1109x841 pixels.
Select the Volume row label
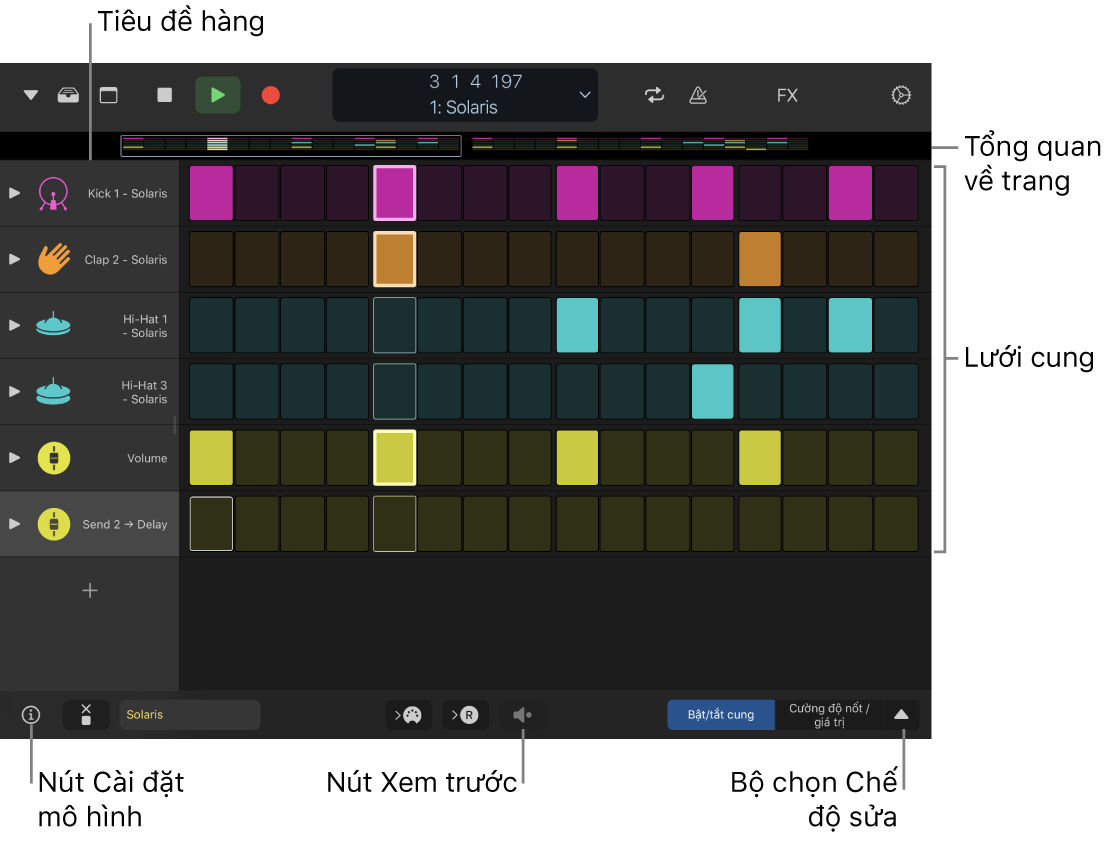[147, 458]
